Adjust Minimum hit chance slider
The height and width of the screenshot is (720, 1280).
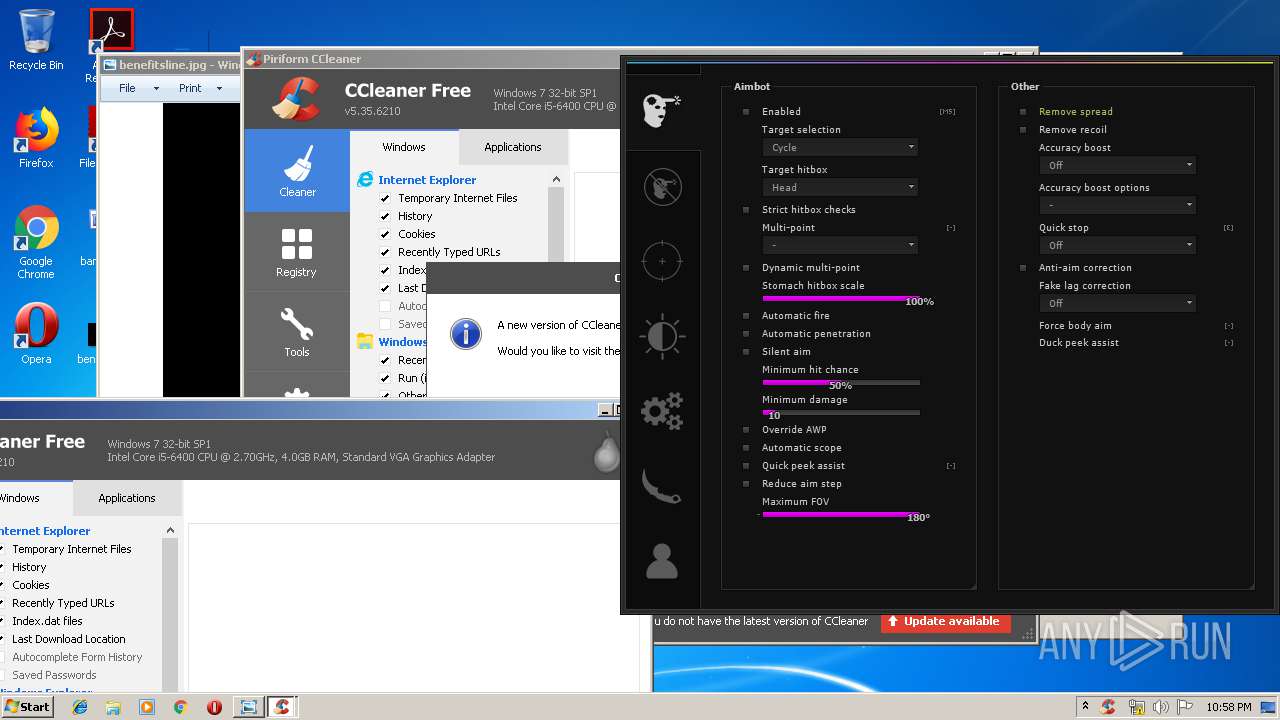[841, 382]
